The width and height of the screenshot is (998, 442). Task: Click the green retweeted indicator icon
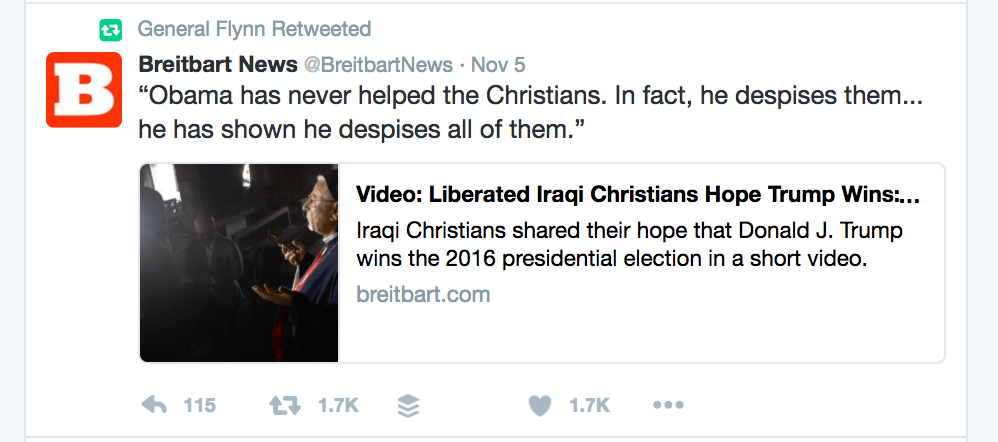click(111, 30)
